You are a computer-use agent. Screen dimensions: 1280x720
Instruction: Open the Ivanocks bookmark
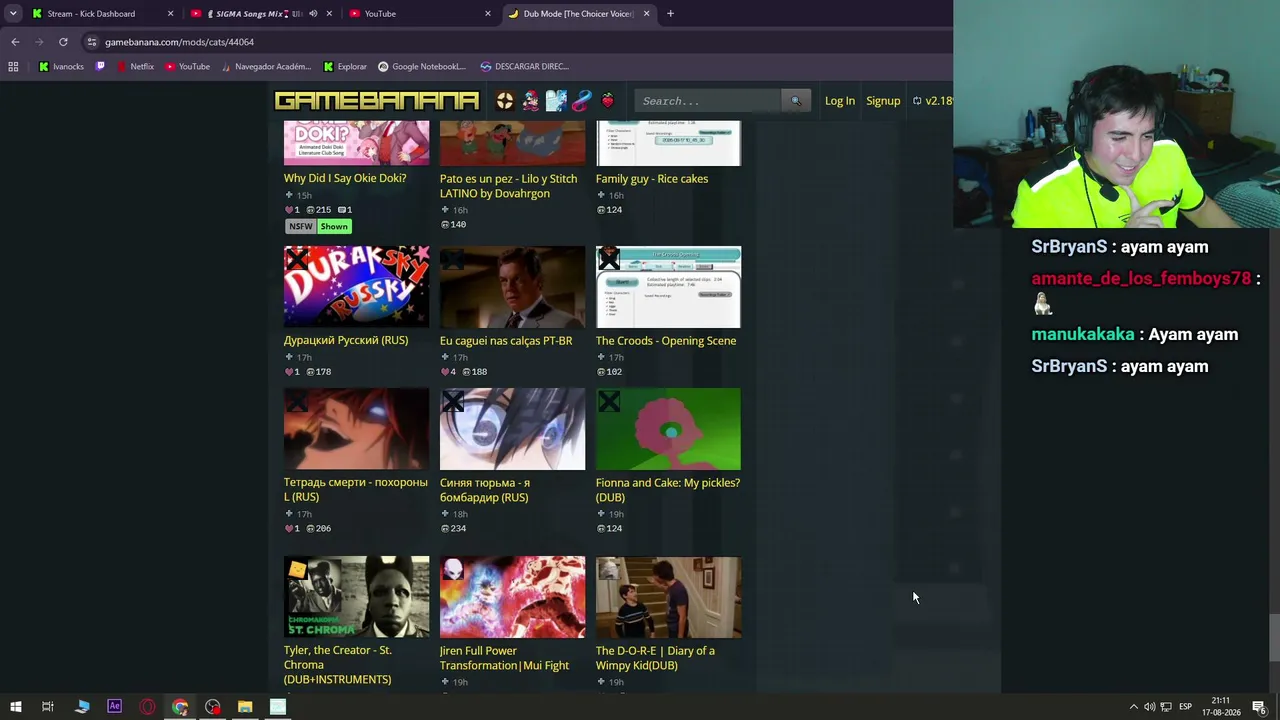pos(62,67)
